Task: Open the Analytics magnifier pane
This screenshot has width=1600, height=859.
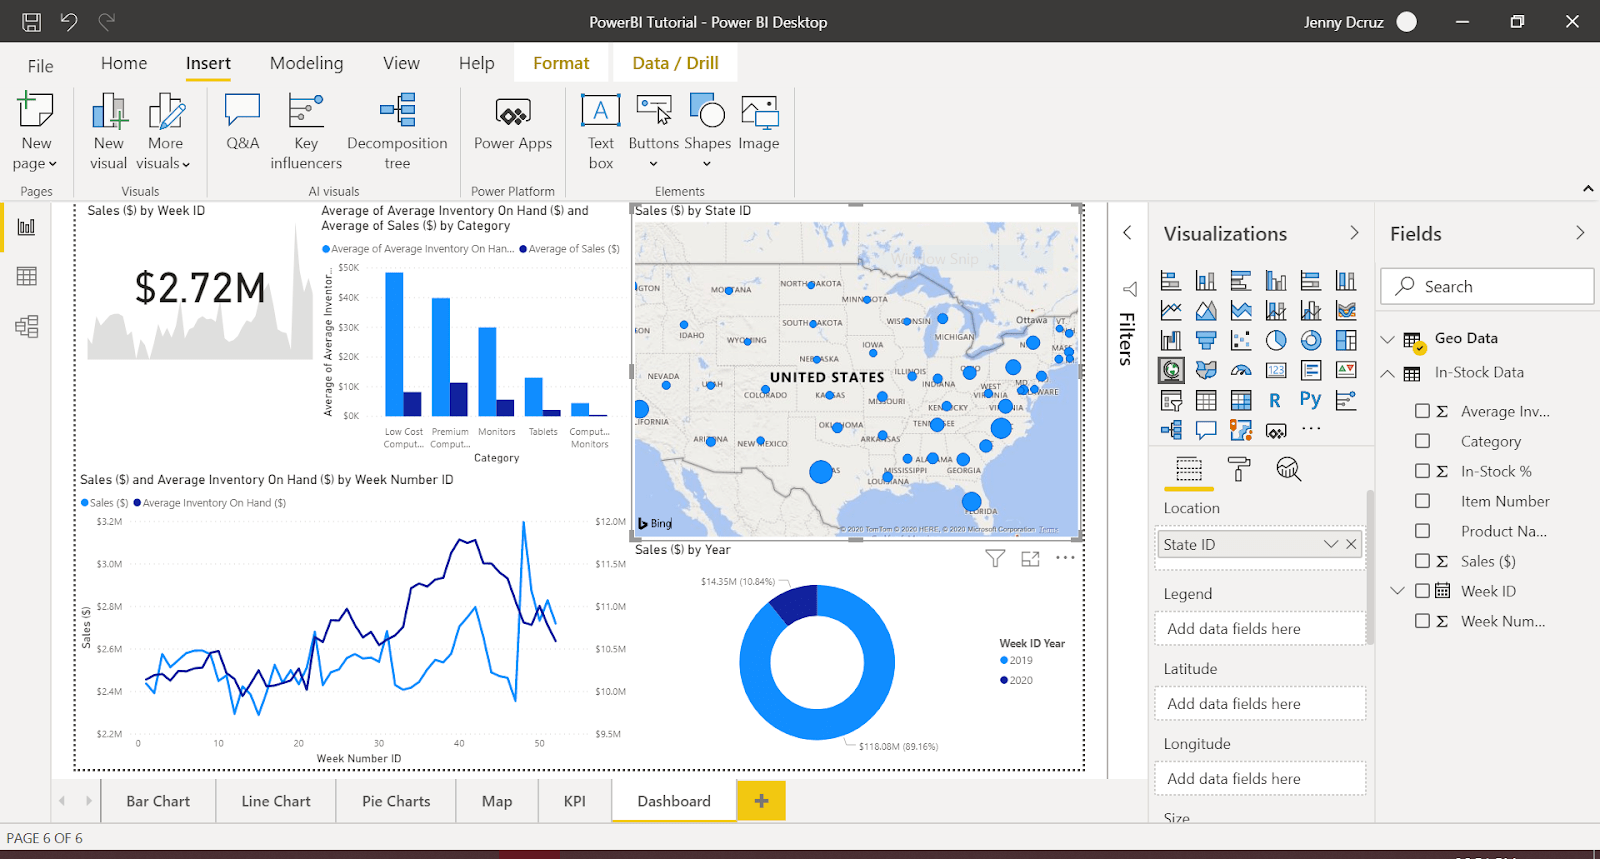Action: pyautogui.click(x=1289, y=469)
